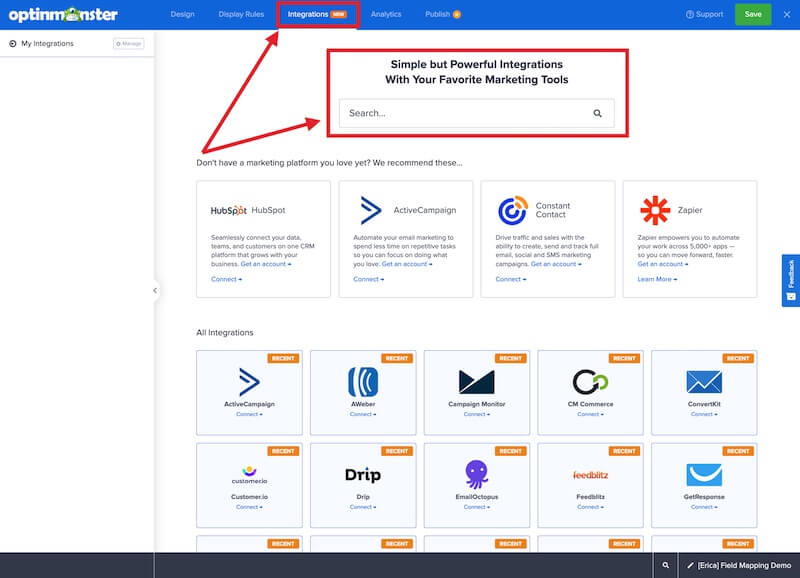Click the Constant Contact logo
Screen dimensions: 800x578
coord(512,210)
